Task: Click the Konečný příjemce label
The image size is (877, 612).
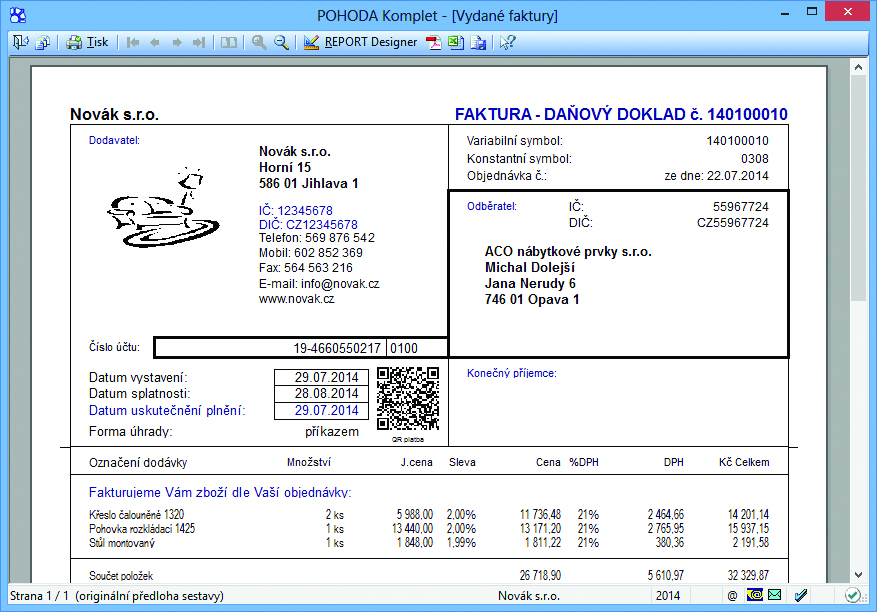Action: click(512, 373)
